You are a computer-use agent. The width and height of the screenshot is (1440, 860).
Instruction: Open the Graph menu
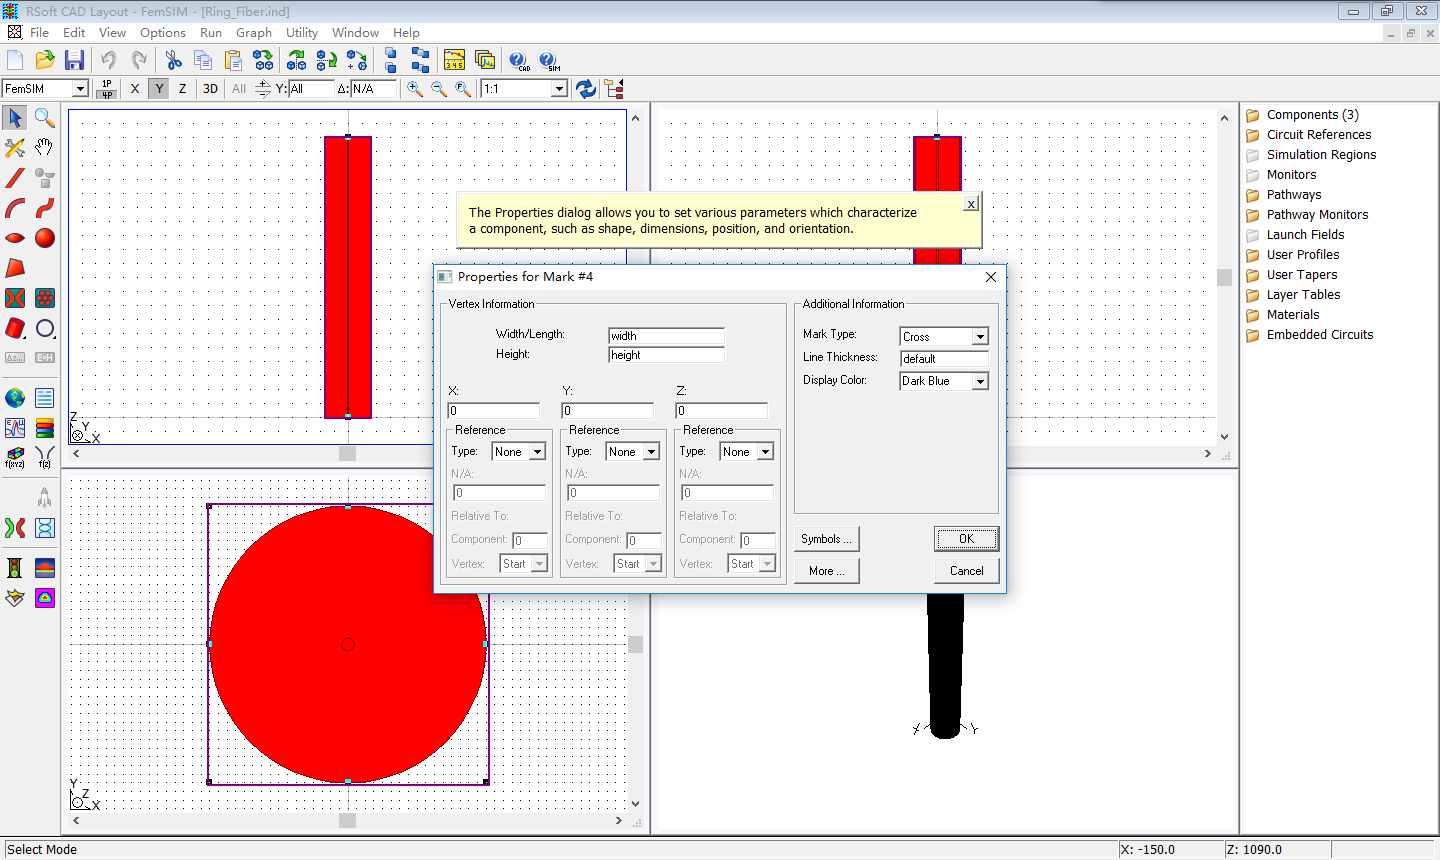point(254,33)
